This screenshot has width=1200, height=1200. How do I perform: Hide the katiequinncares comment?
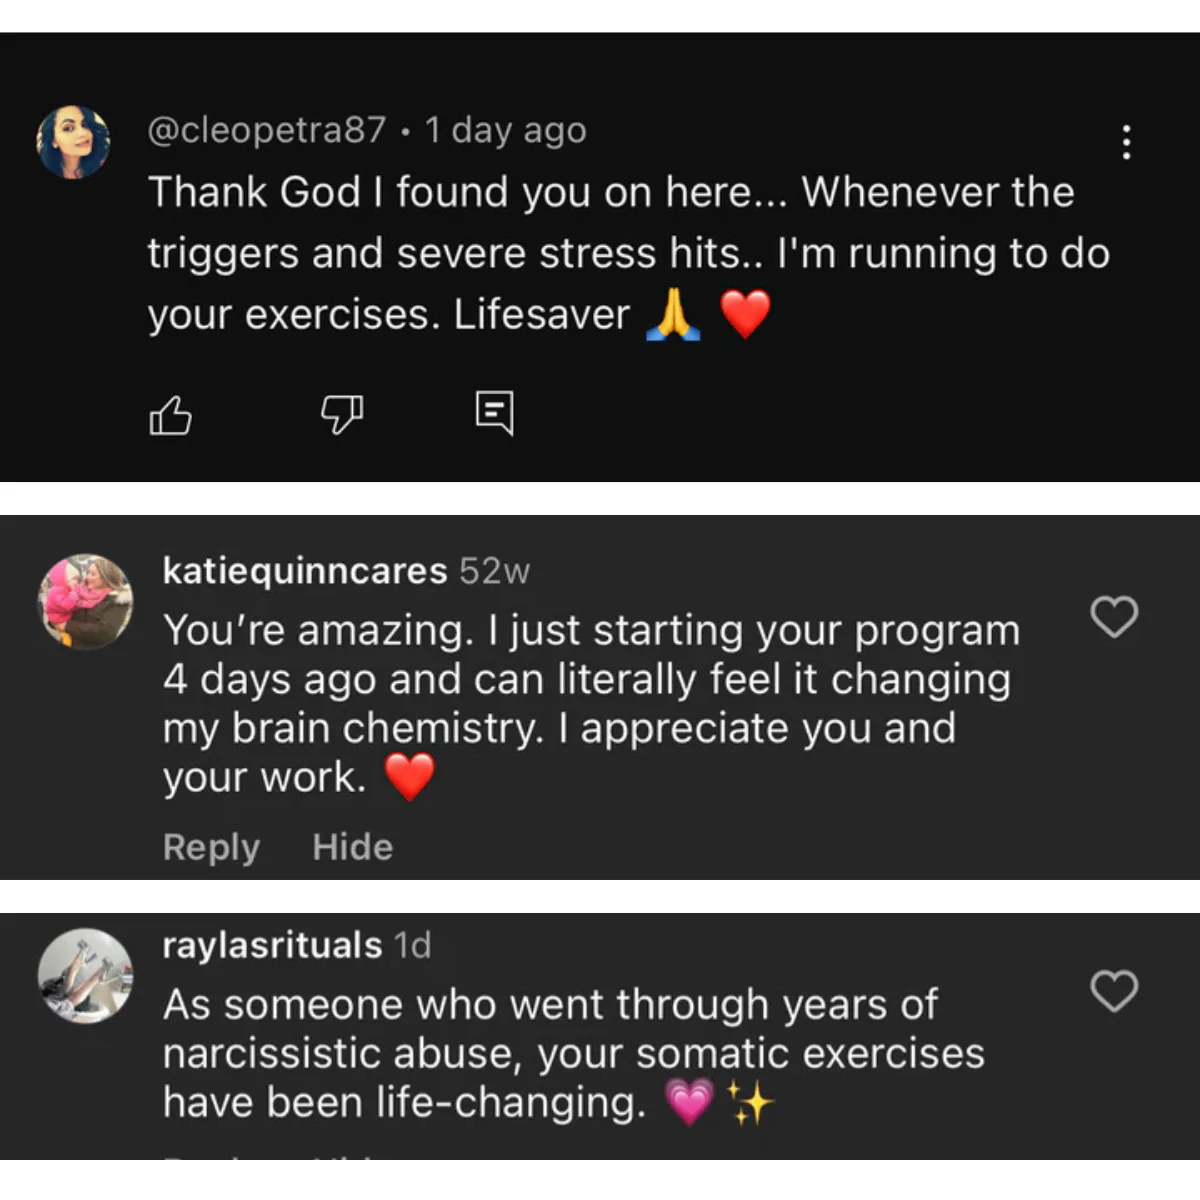[x=352, y=847]
